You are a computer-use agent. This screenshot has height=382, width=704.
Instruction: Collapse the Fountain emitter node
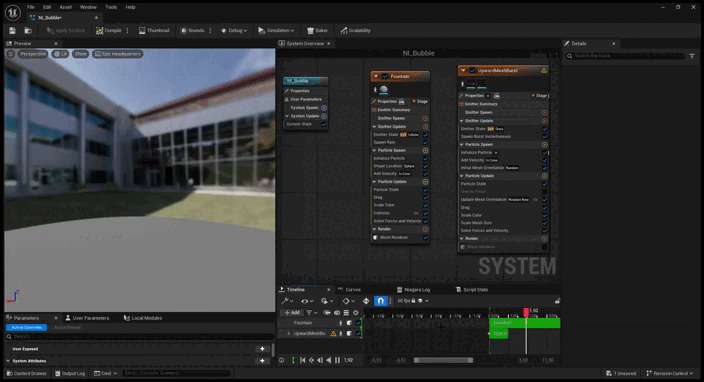[376, 76]
